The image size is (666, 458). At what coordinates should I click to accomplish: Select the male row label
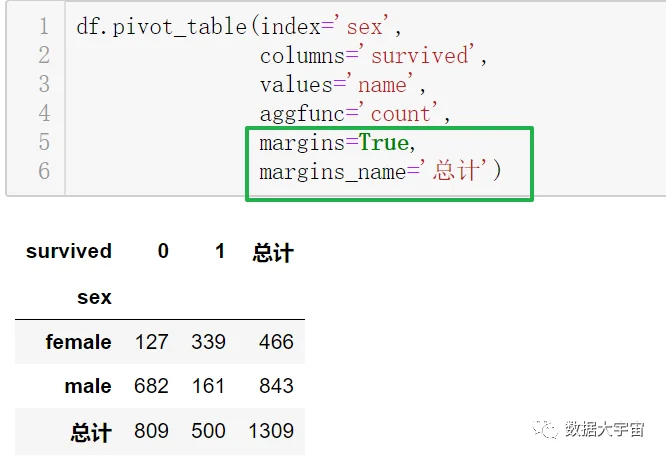coord(88,386)
